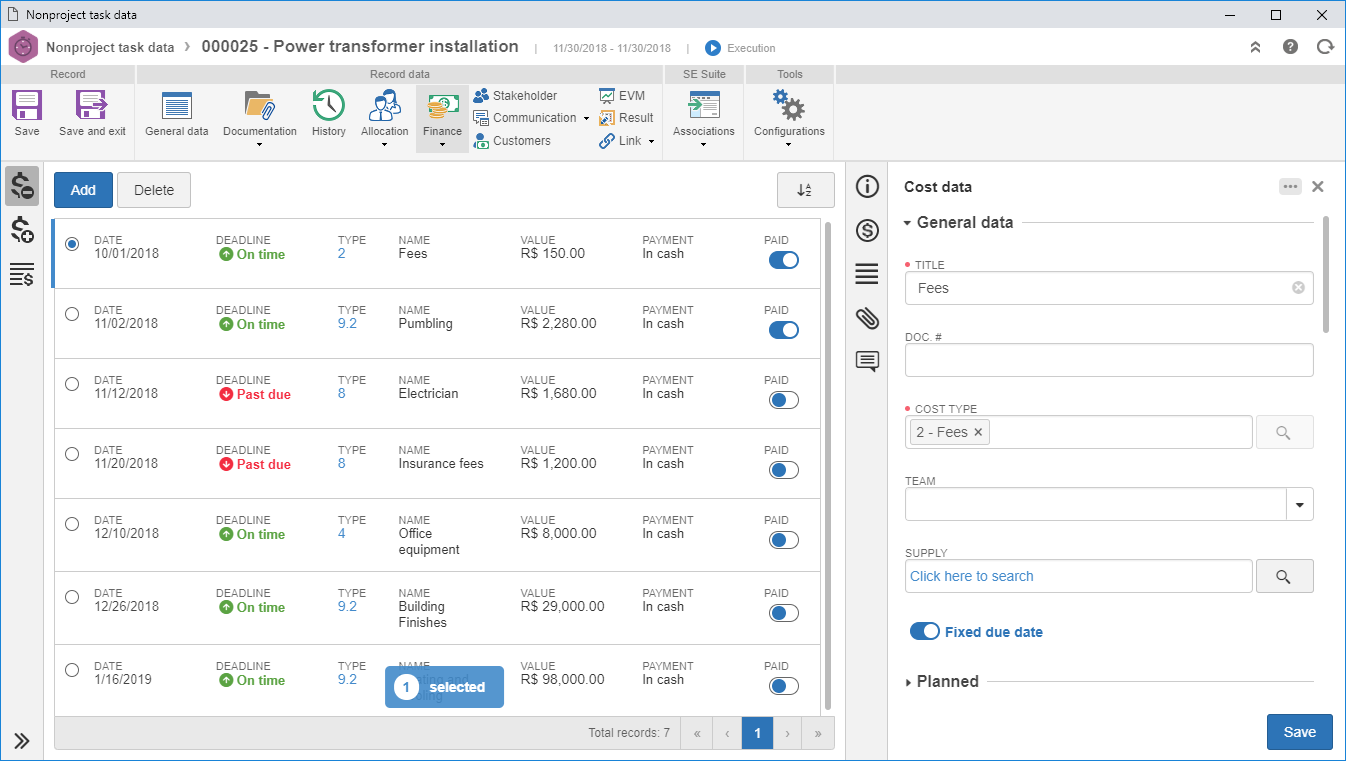This screenshot has height=761, width=1346.
Task: Toggle the Paid switch for Insurance fees
Action: [x=784, y=470]
